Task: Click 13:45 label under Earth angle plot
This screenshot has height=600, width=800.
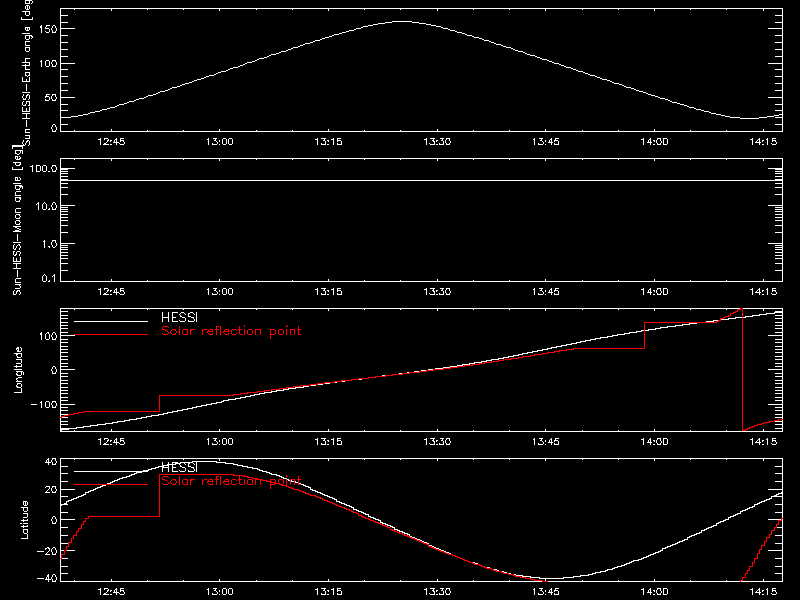Action: click(x=546, y=142)
